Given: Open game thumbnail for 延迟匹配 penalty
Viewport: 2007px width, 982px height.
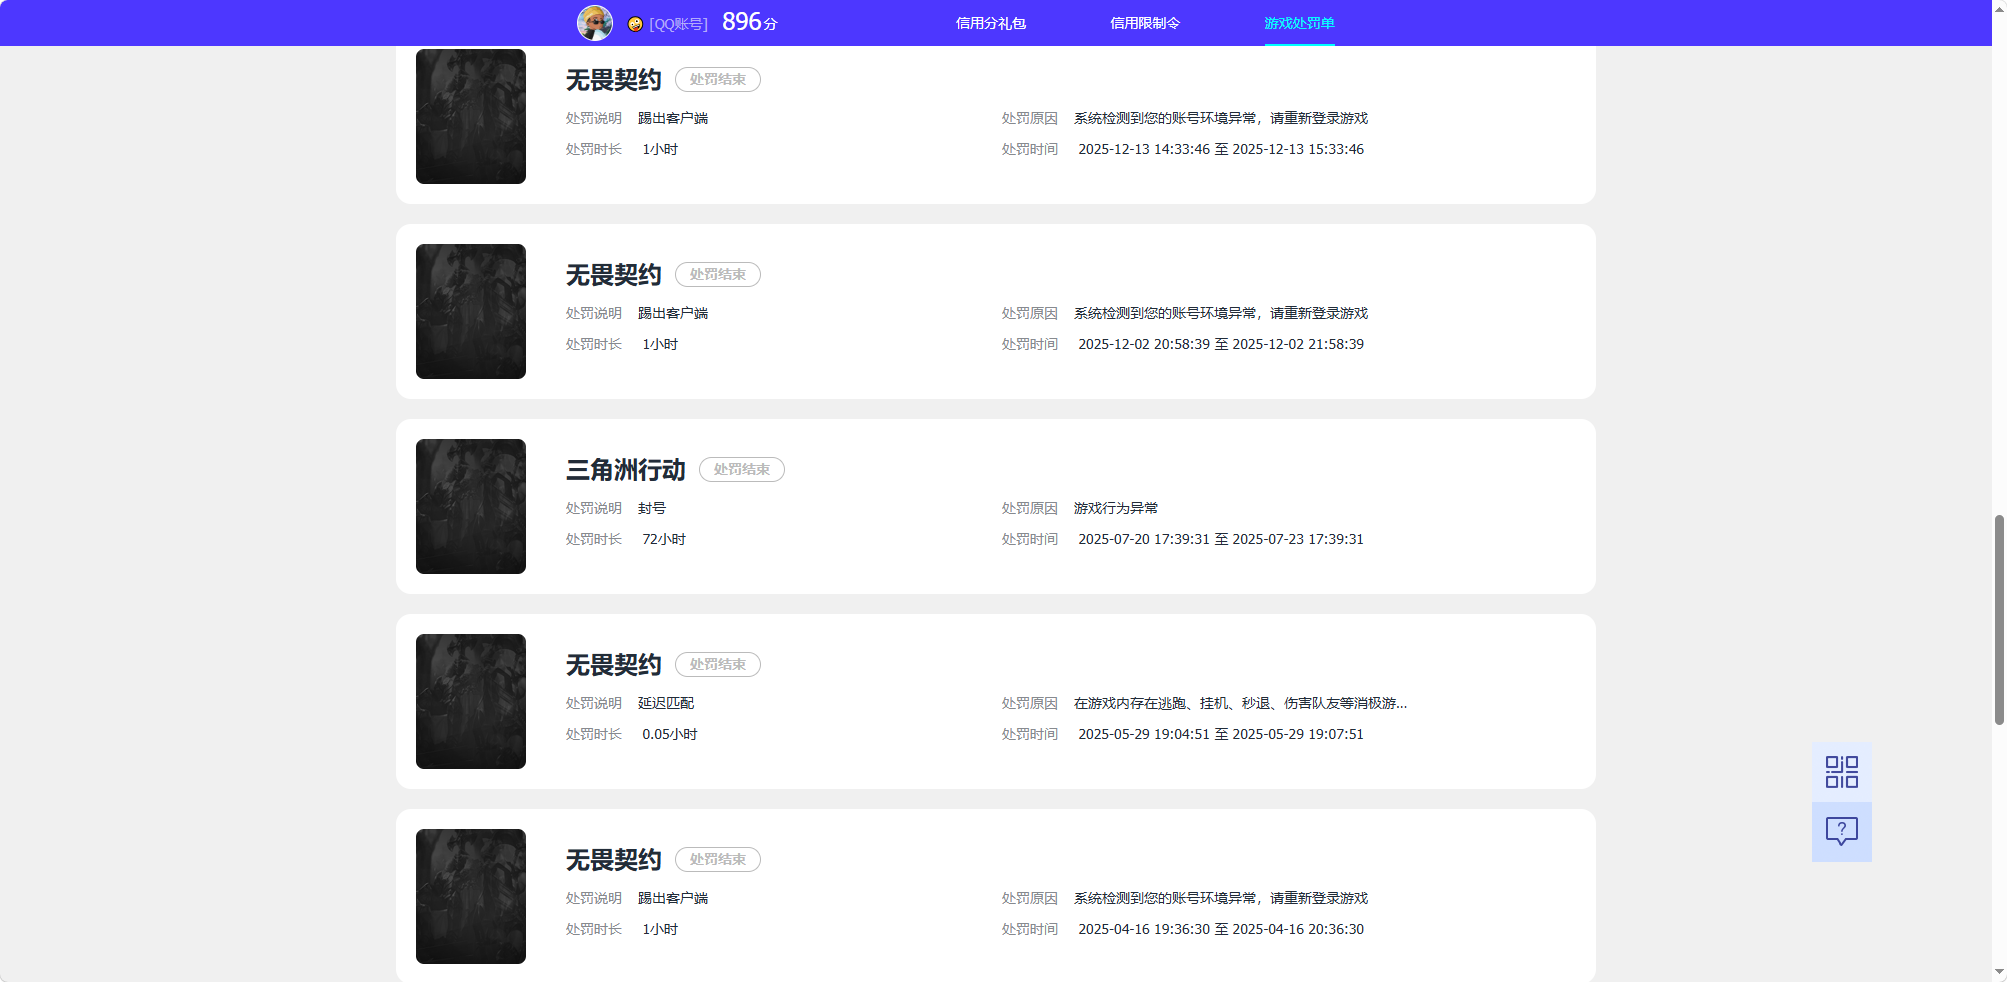Looking at the screenshot, I should click(471, 701).
